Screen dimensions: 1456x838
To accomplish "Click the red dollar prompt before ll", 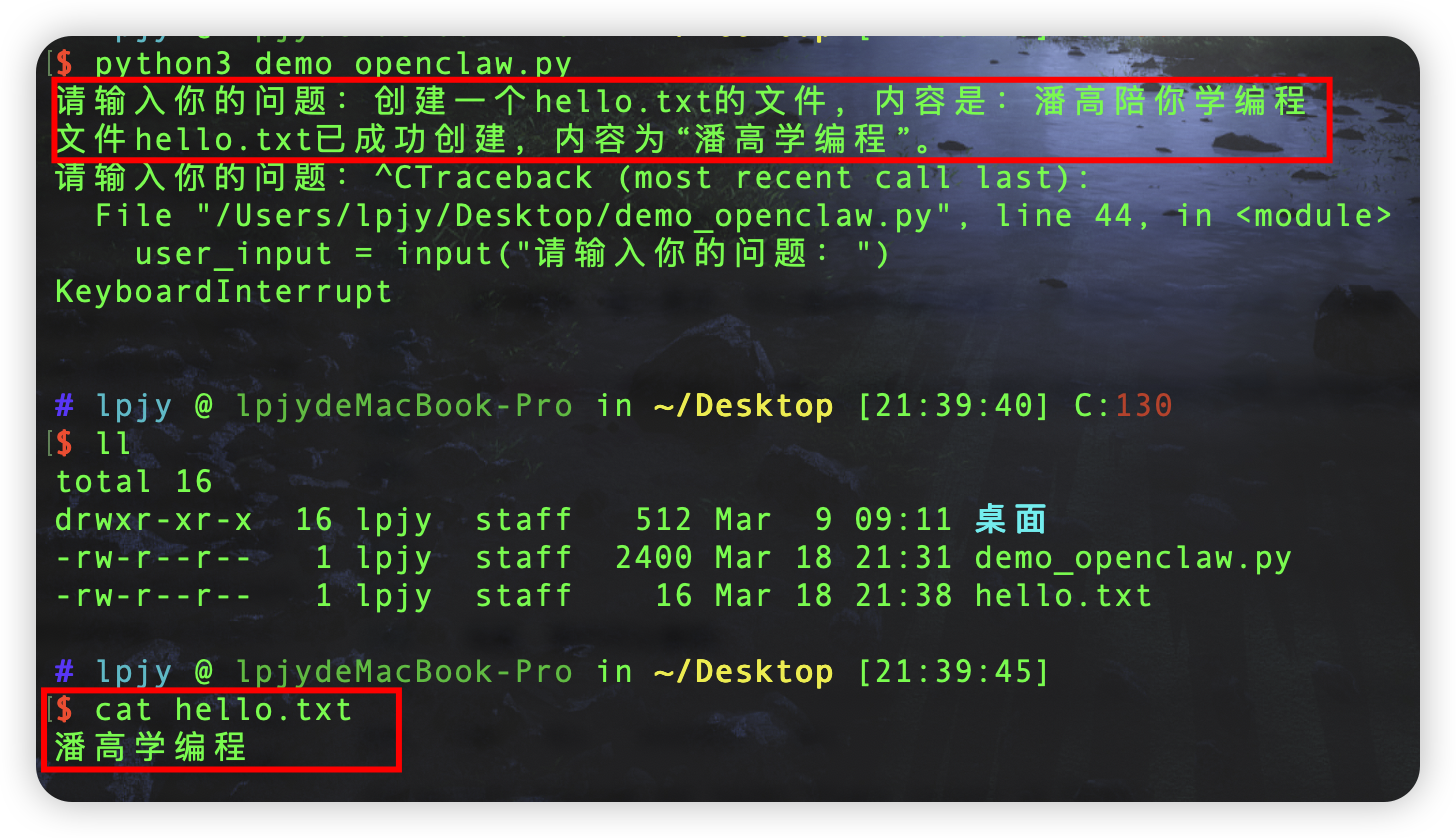I will tap(64, 443).
